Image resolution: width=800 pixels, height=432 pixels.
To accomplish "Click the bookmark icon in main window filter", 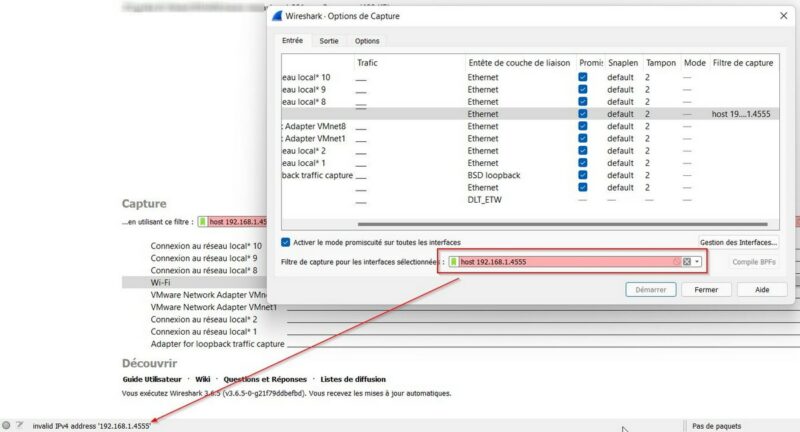I will 203,222.
